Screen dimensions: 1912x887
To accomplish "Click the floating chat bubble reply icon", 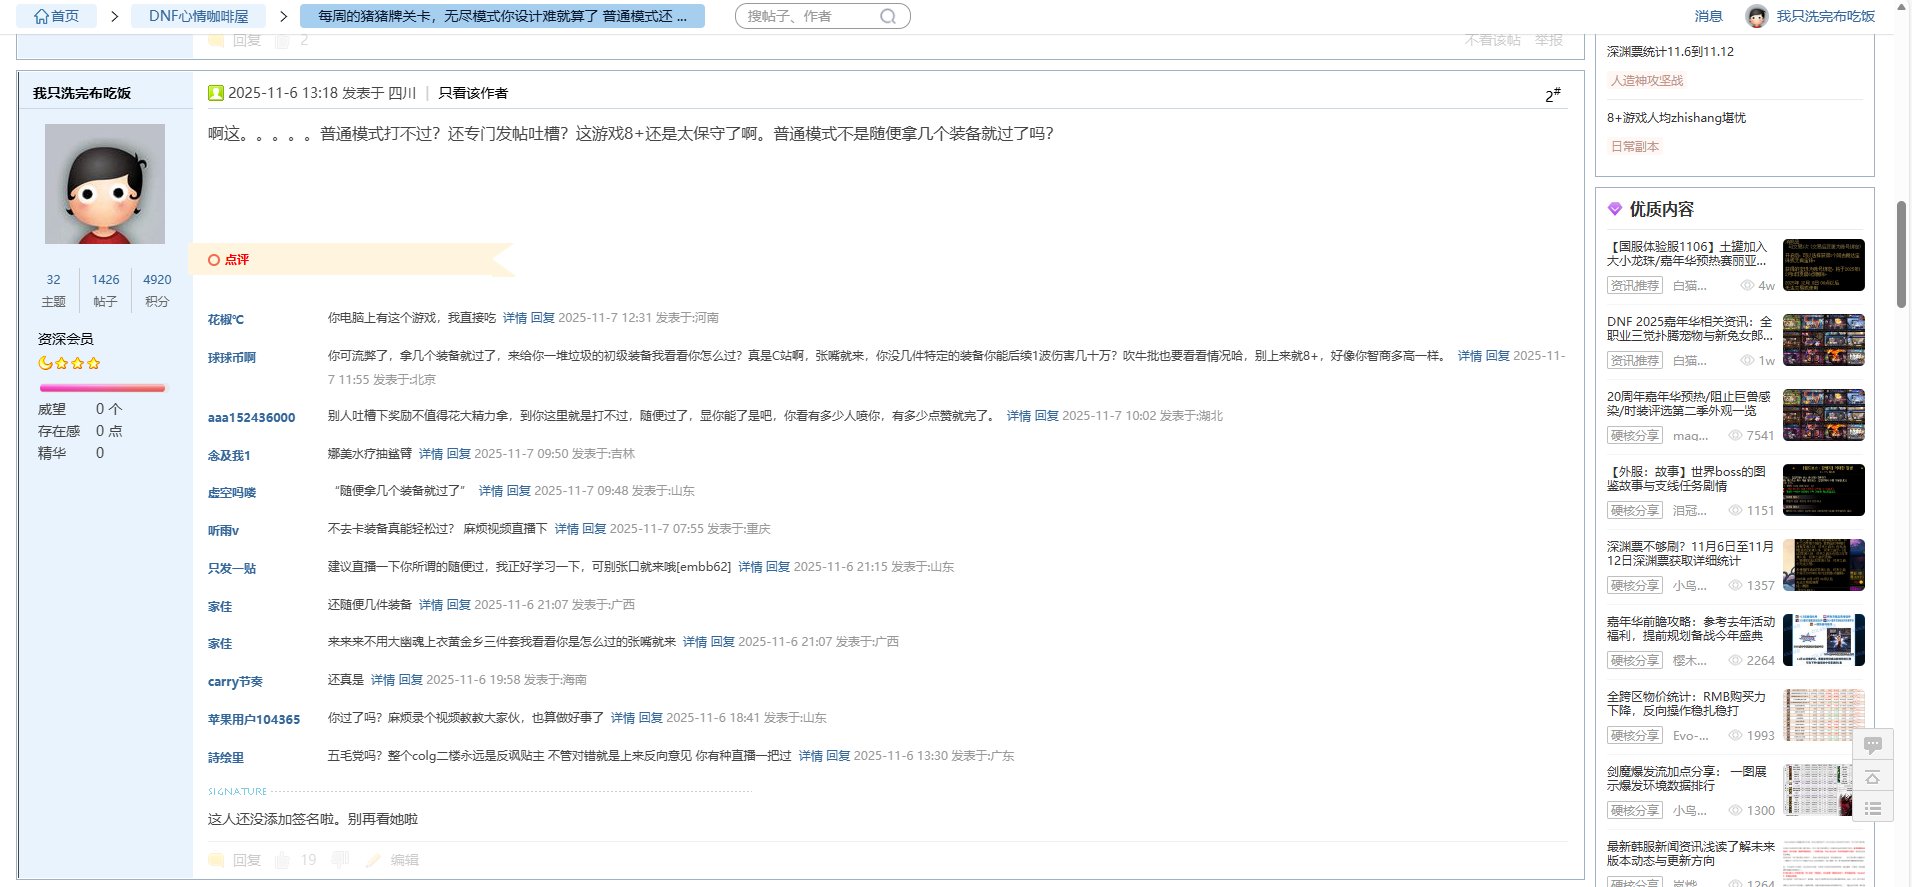I will (1873, 745).
